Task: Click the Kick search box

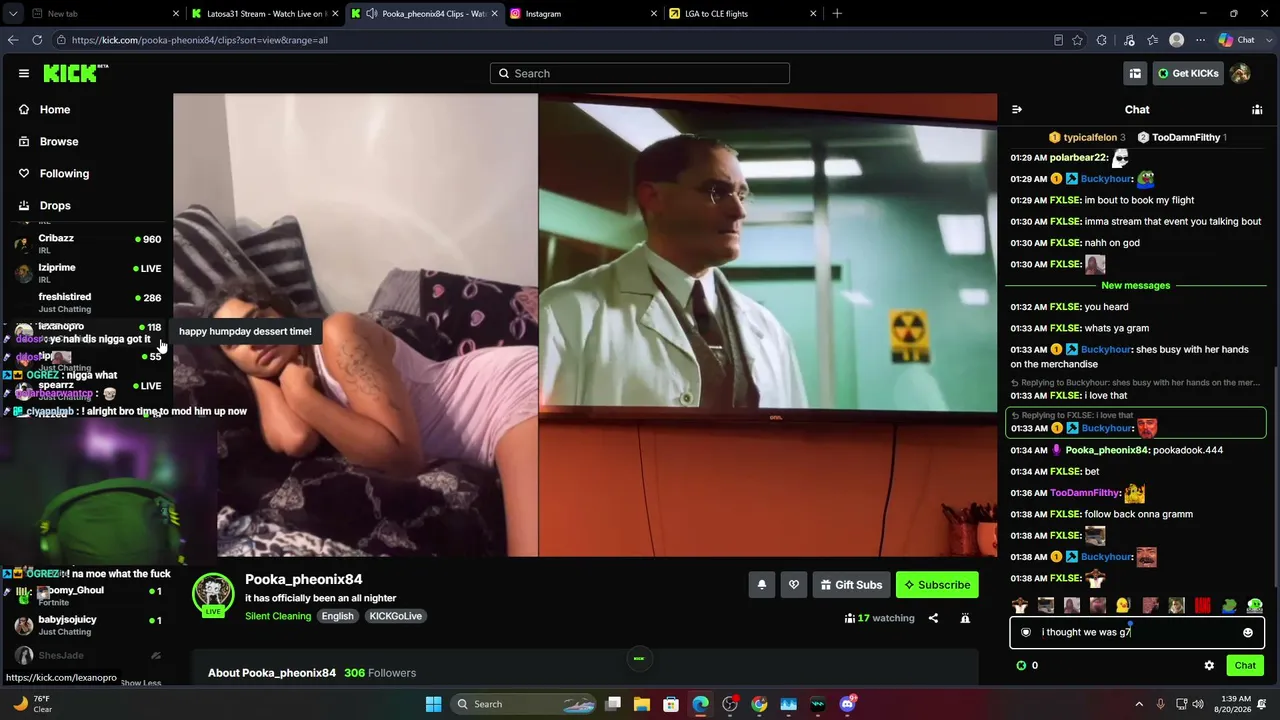Action: (640, 73)
